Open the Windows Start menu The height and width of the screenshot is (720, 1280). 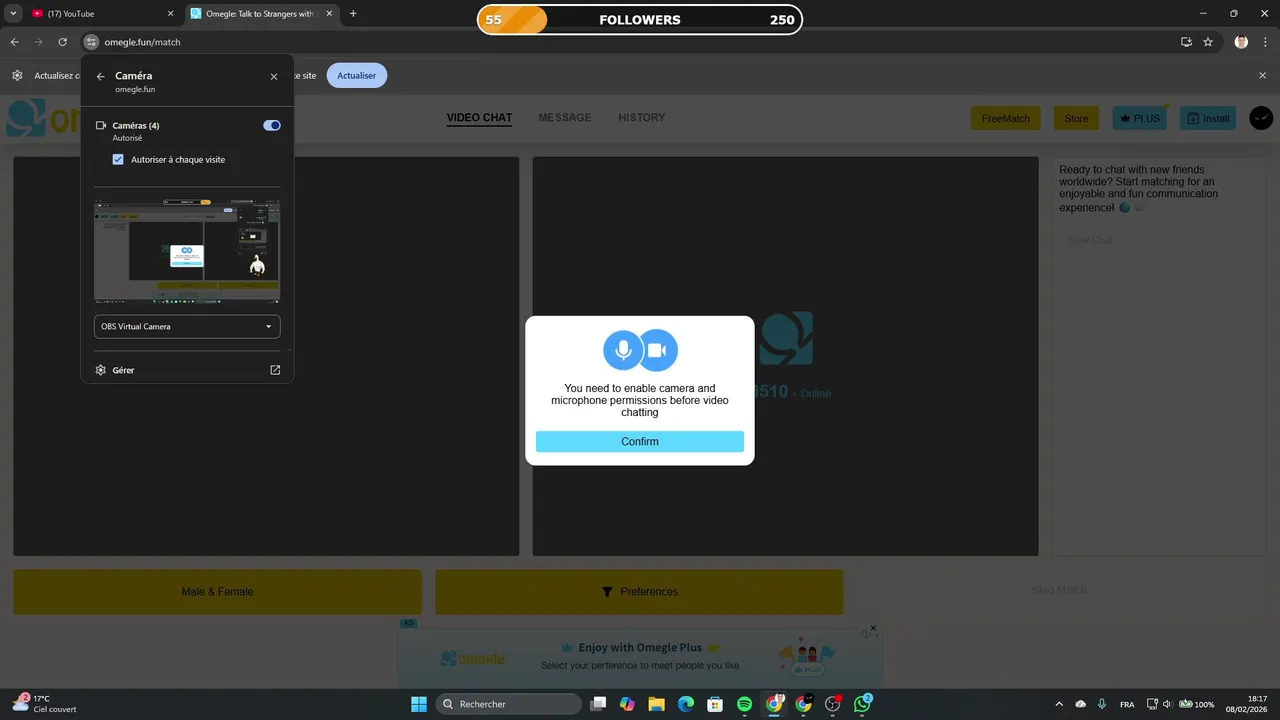pyautogui.click(x=419, y=704)
